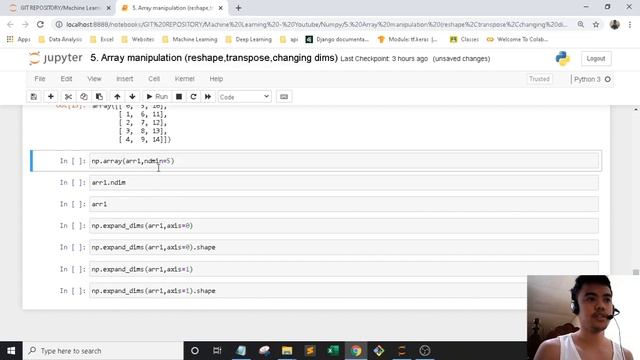Open Excel from the taskbar
Screen dimensions: 640x360
tap(333, 351)
